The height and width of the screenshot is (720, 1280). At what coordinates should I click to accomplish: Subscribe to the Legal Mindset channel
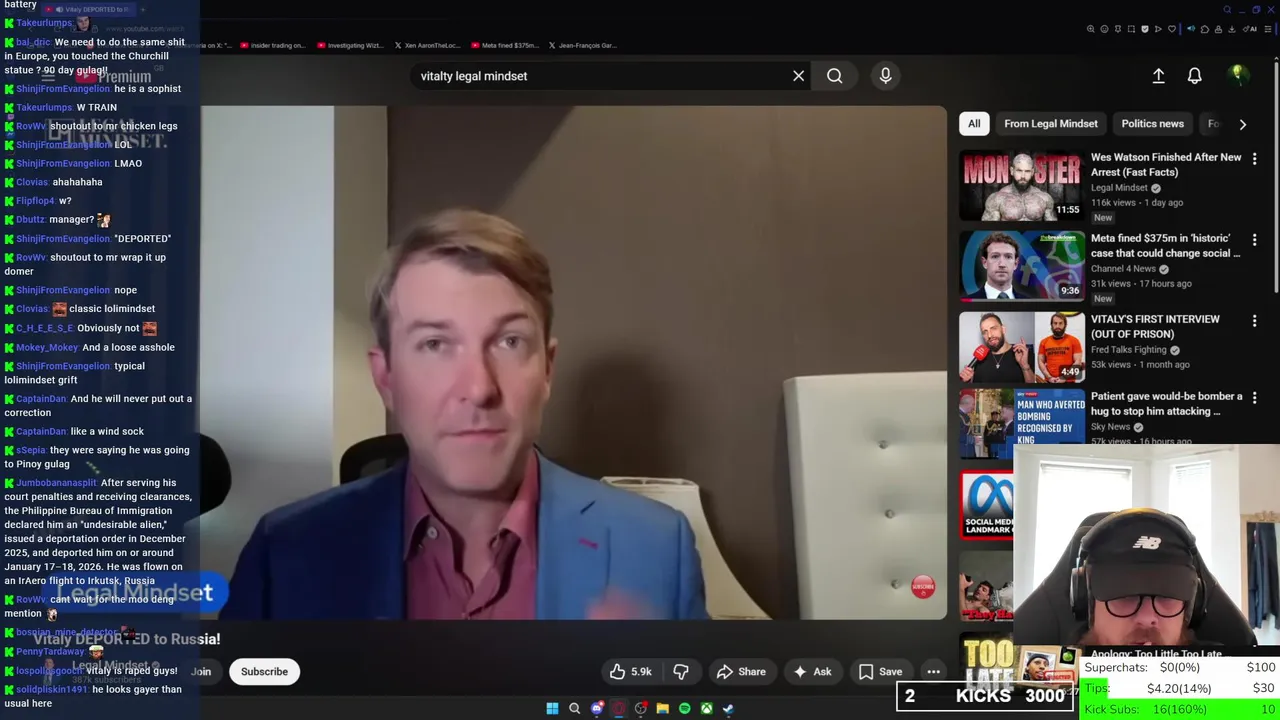click(264, 672)
